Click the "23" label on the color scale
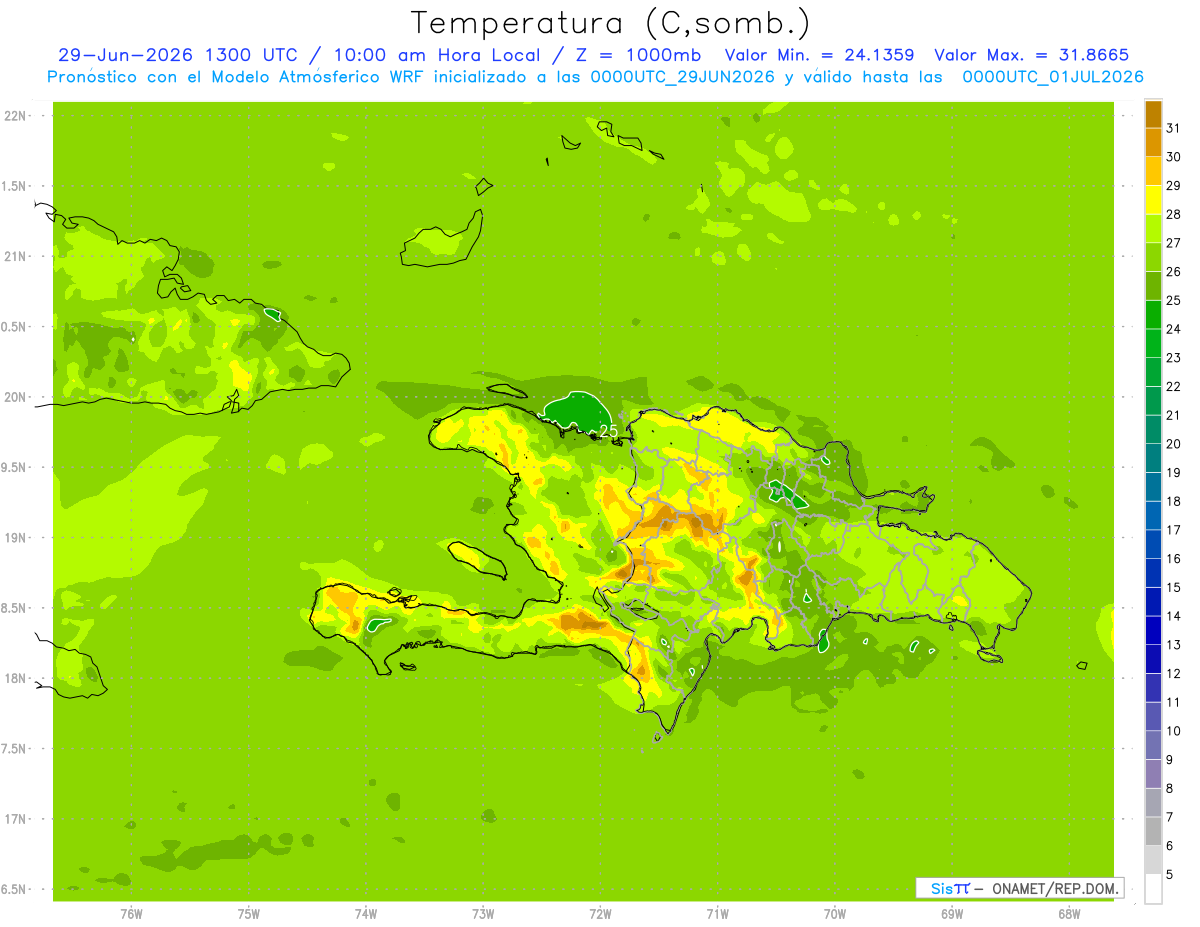This screenshot has height=927, width=1200. tap(1175, 358)
